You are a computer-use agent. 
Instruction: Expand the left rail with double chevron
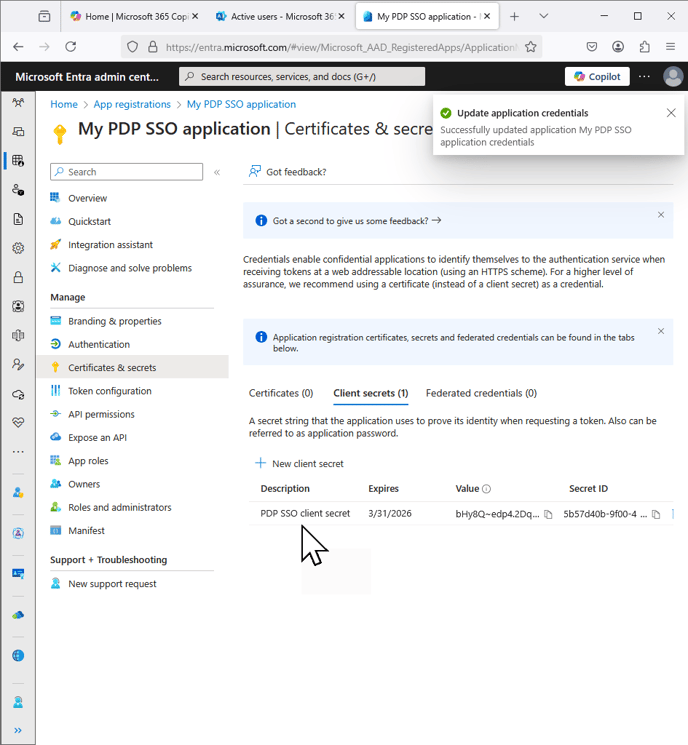click(x=18, y=730)
